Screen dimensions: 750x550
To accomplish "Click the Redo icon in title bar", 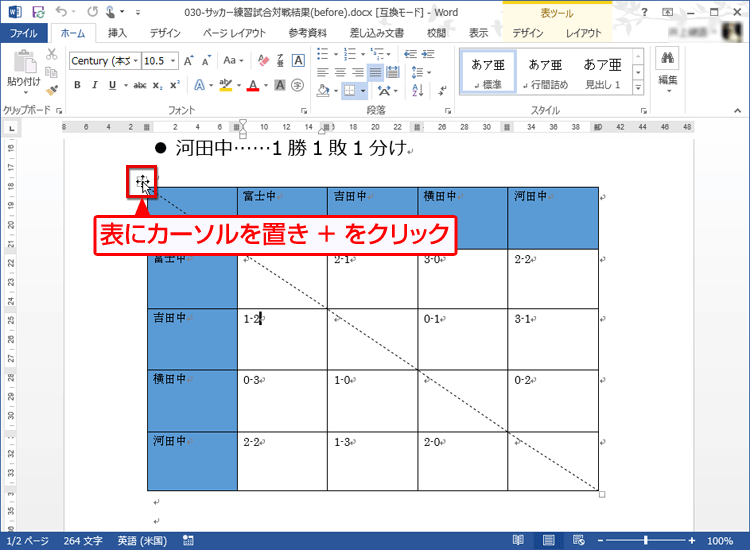I will (x=92, y=11).
